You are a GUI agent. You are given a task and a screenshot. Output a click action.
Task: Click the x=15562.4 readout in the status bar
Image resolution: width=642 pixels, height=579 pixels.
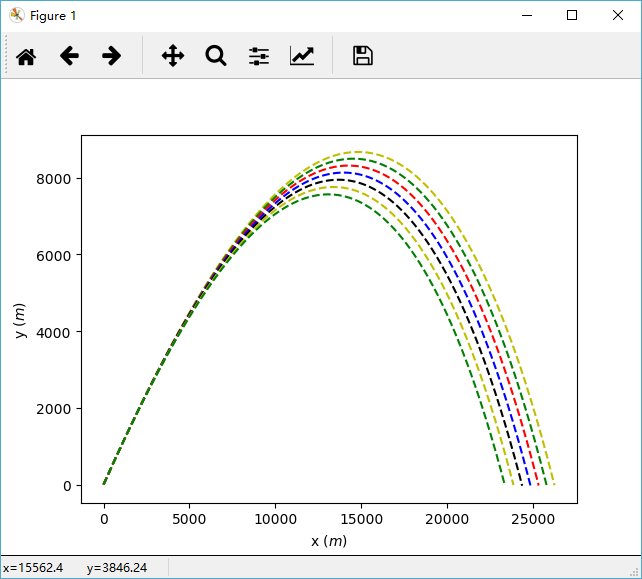pos(34,568)
